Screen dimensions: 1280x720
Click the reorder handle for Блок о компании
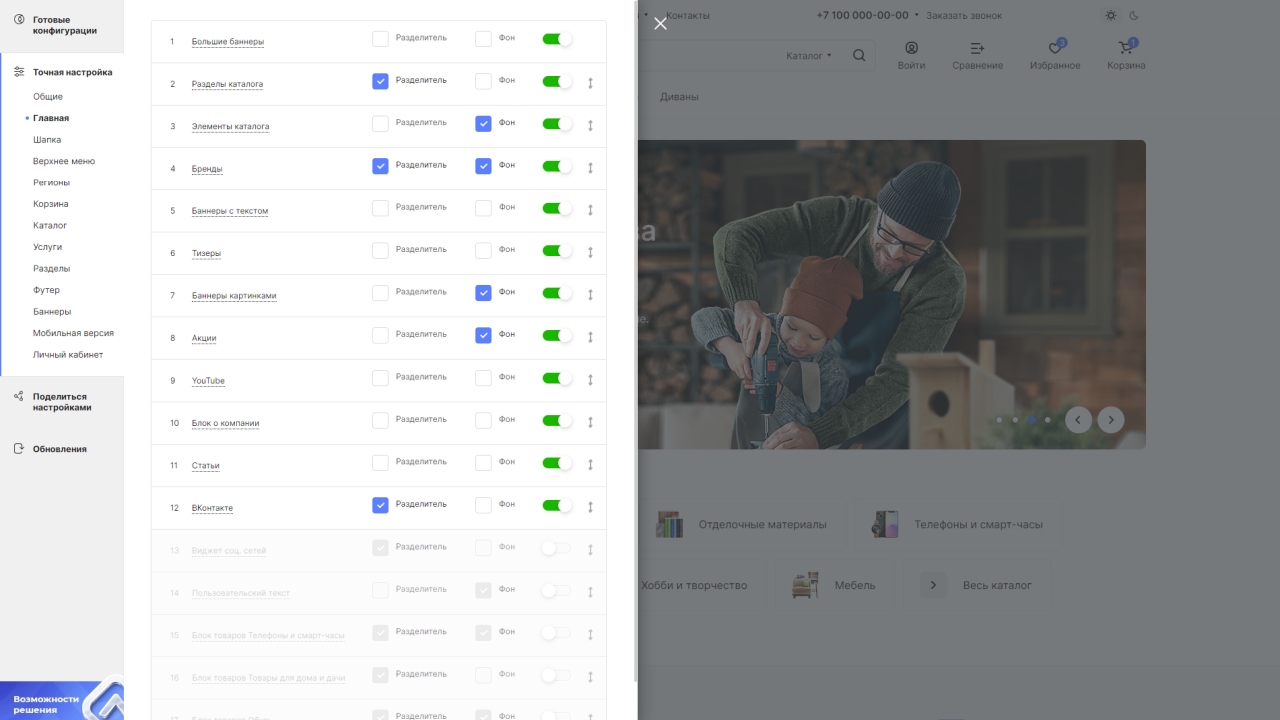pos(590,422)
